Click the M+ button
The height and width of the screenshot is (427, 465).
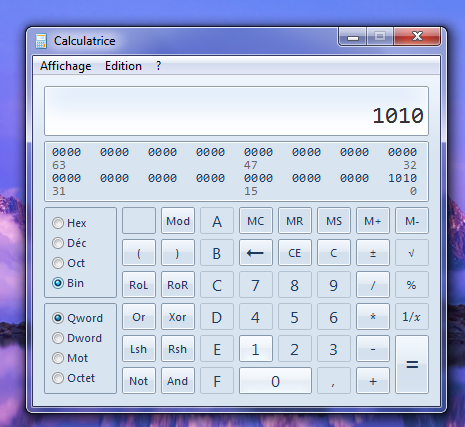[x=373, y=221]
